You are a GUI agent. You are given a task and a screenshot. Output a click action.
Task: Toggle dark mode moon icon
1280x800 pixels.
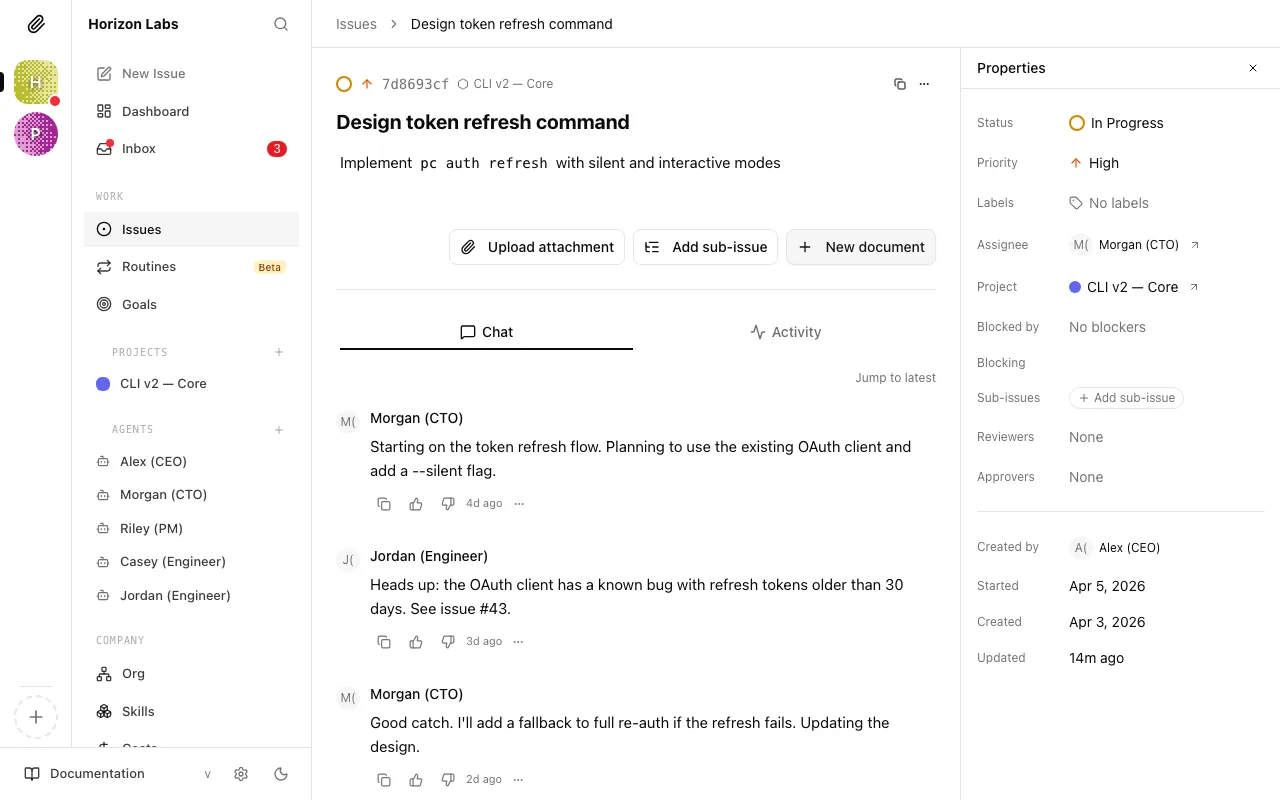(281, 774)
